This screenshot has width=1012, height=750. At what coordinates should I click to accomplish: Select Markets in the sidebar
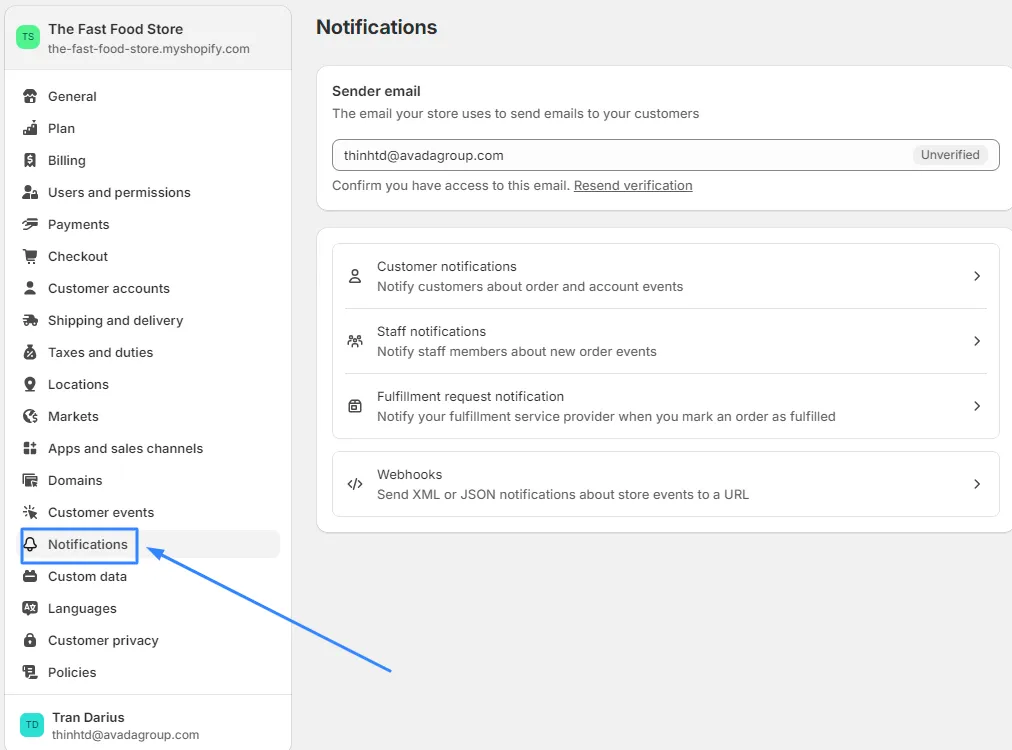tap(74, 416)
